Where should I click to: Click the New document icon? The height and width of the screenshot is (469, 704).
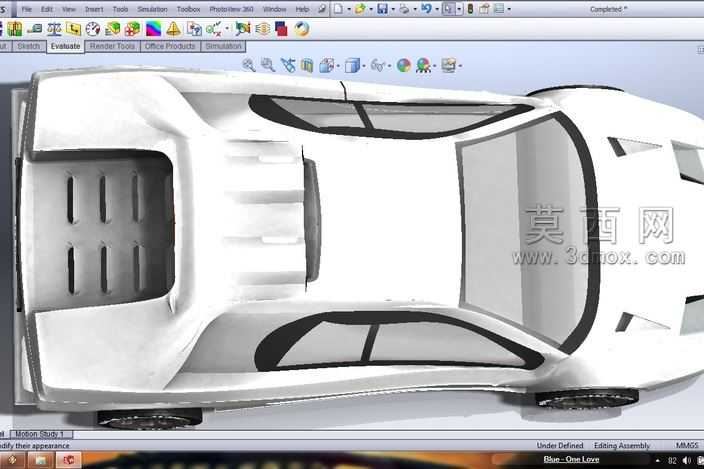[338, 9]
